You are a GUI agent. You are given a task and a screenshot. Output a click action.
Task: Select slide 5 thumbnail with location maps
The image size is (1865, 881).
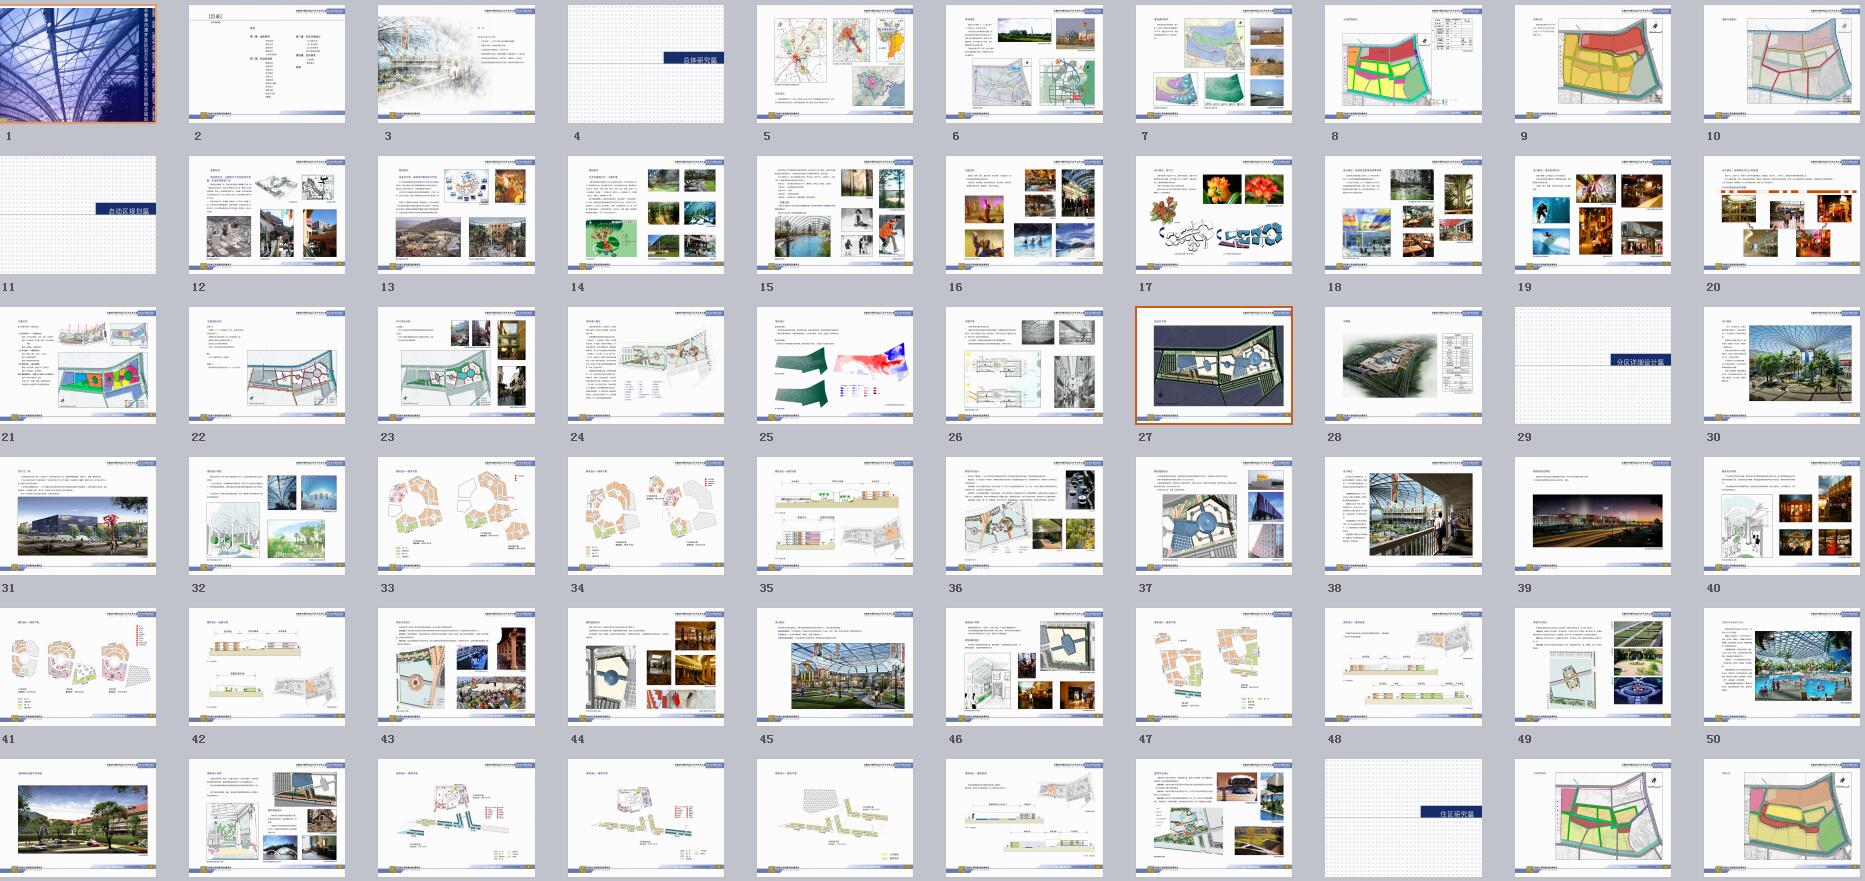tap(835, 64)
